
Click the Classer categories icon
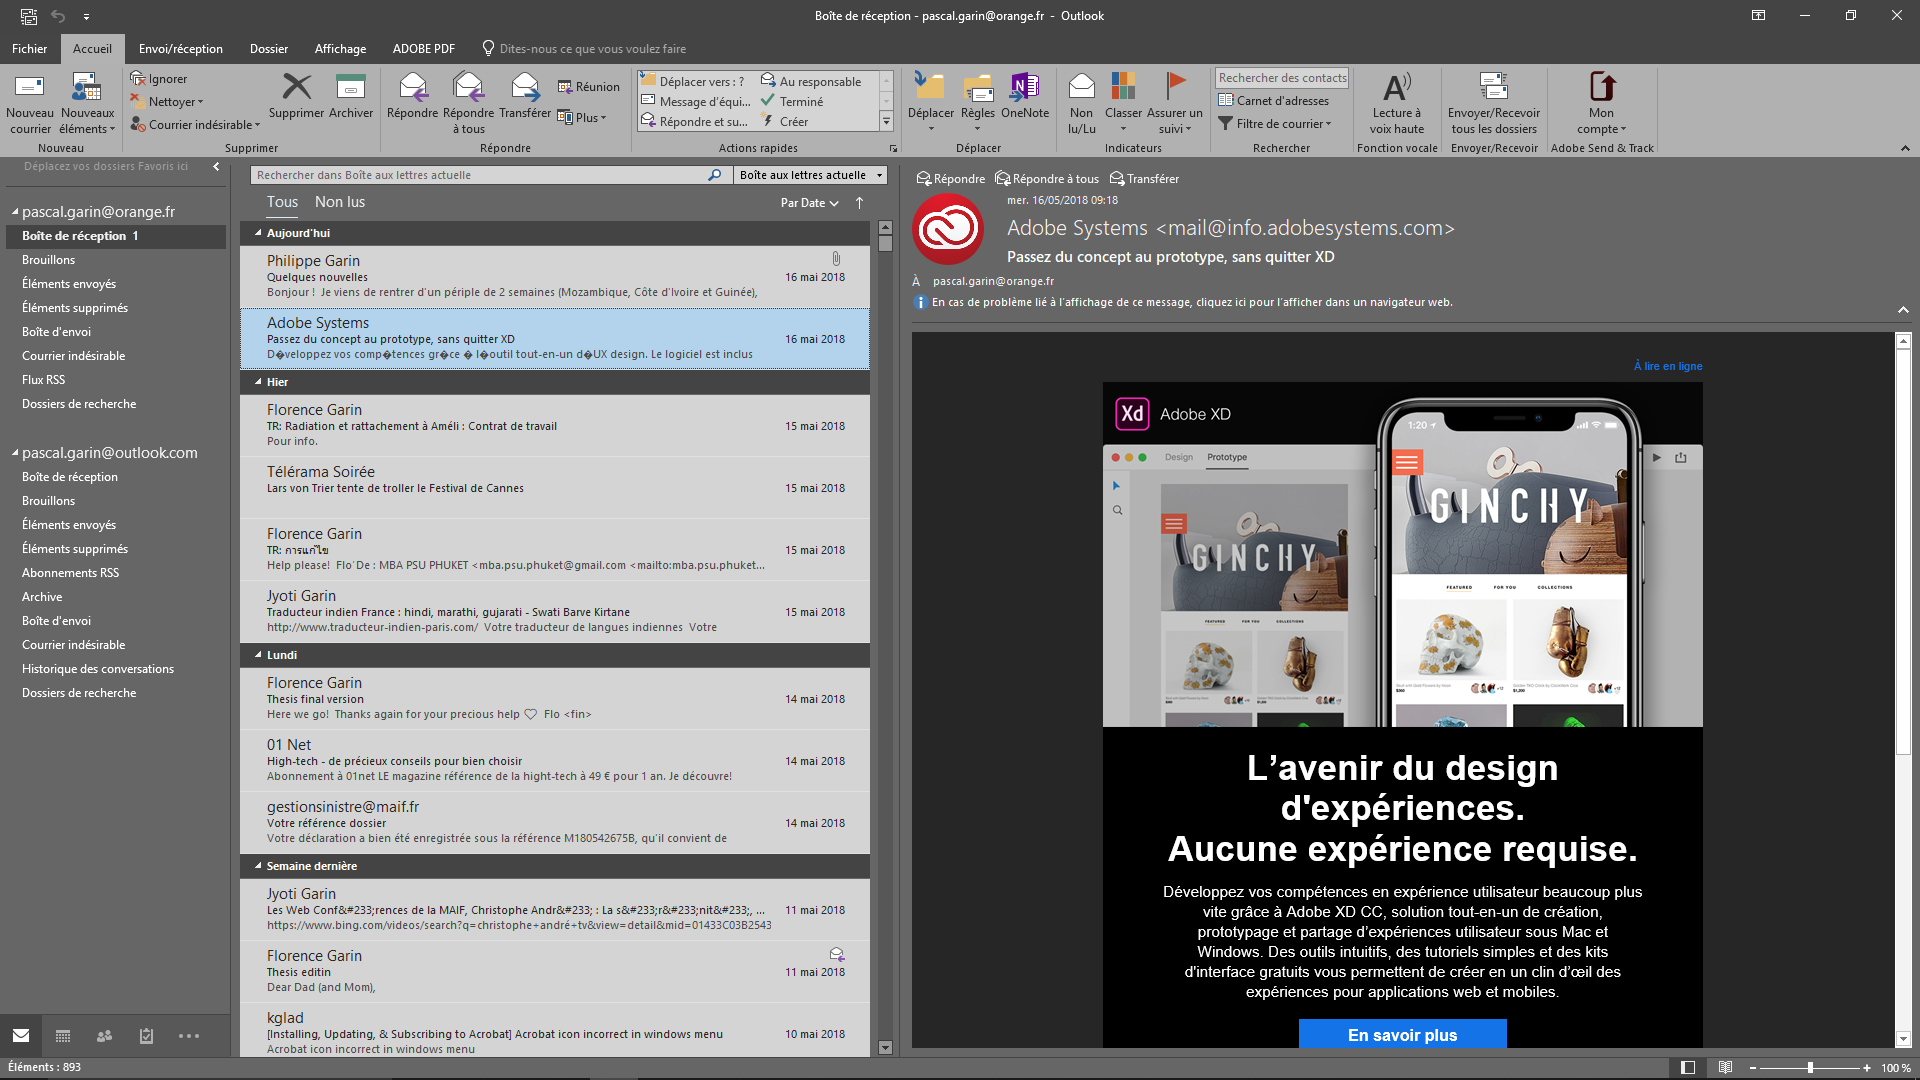tap(1123, 87)
